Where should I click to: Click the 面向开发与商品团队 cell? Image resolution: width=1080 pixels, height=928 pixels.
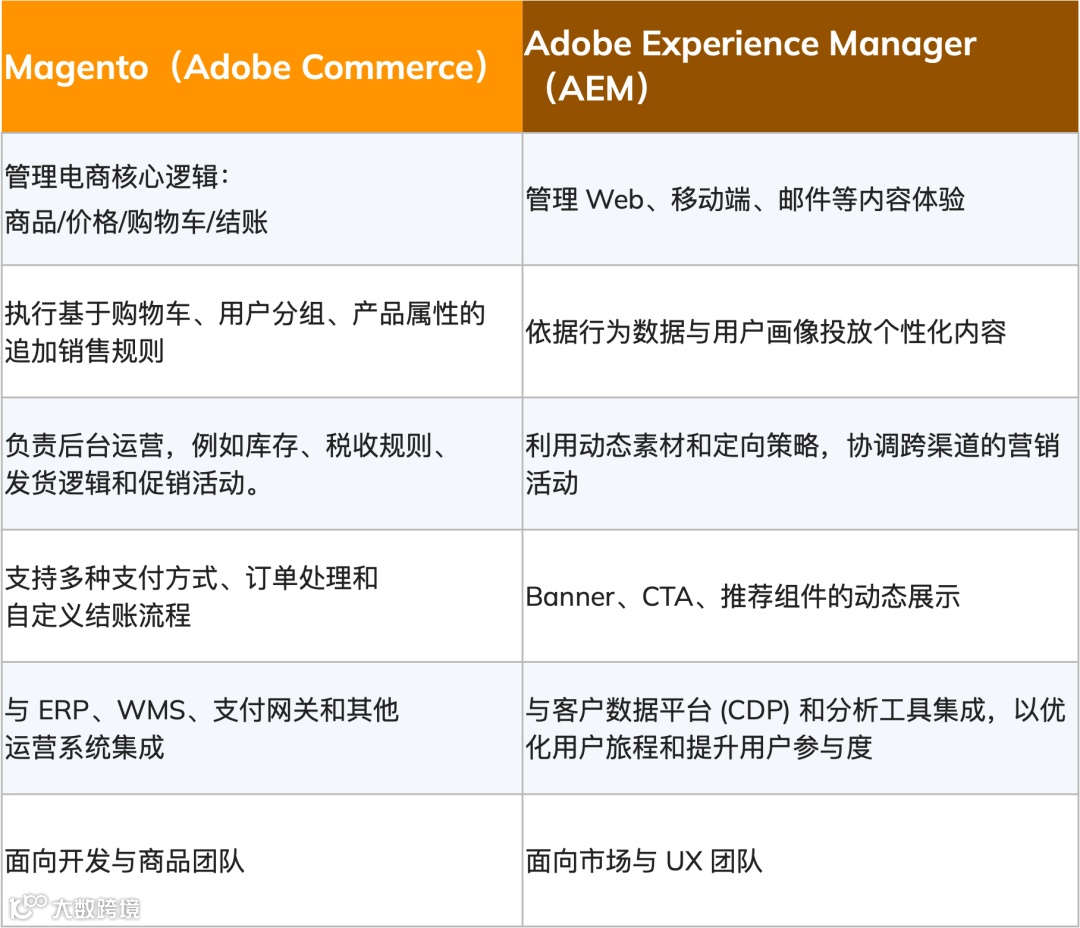point(262,860)
